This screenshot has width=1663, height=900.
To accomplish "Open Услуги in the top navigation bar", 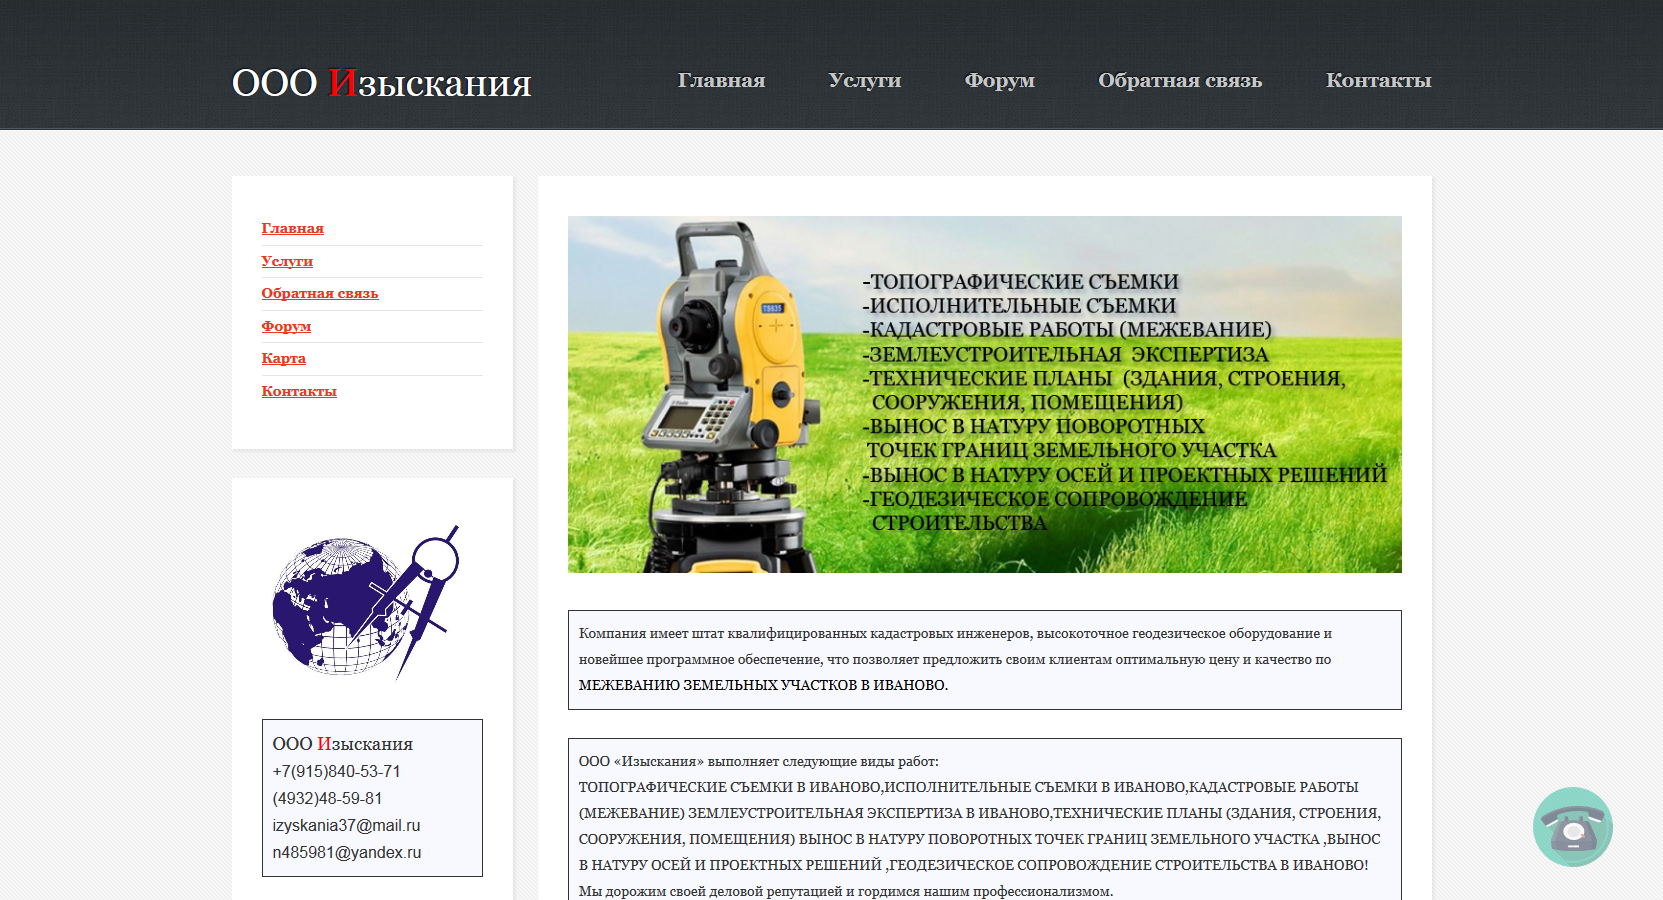I will [x=864, y=80].
